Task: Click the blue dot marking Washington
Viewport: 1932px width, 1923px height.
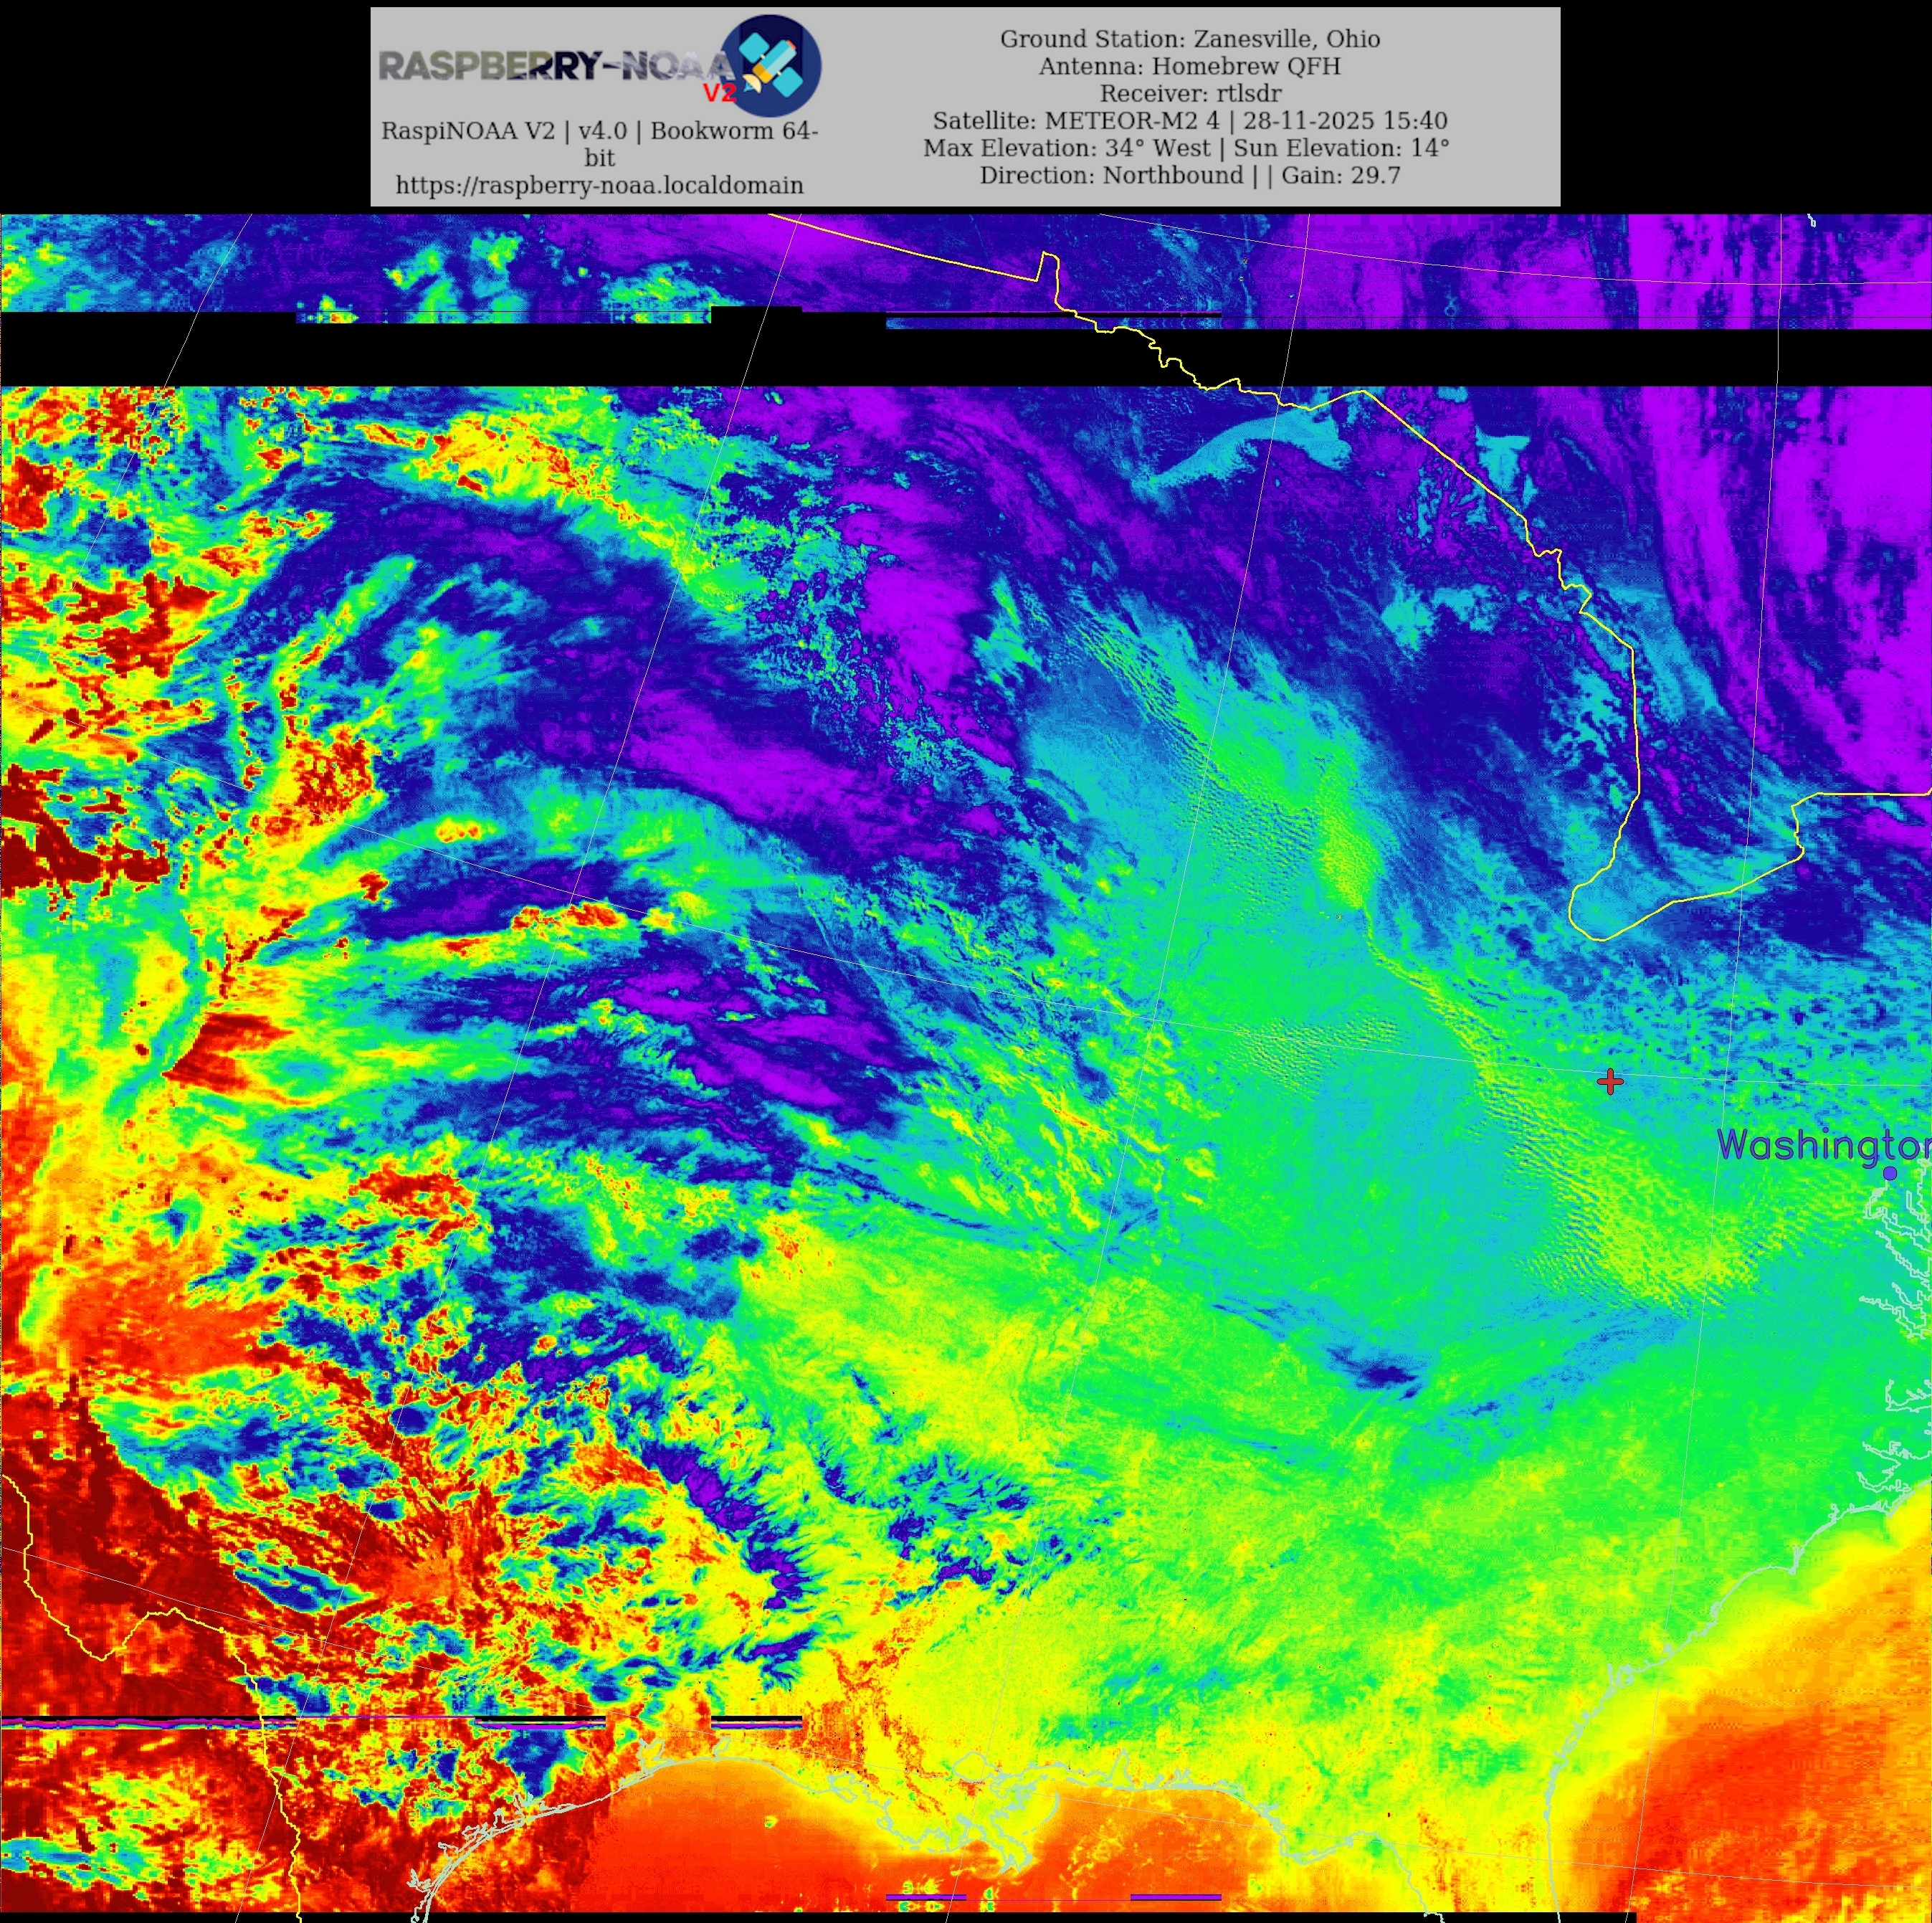Action: pos(1889,1173)
